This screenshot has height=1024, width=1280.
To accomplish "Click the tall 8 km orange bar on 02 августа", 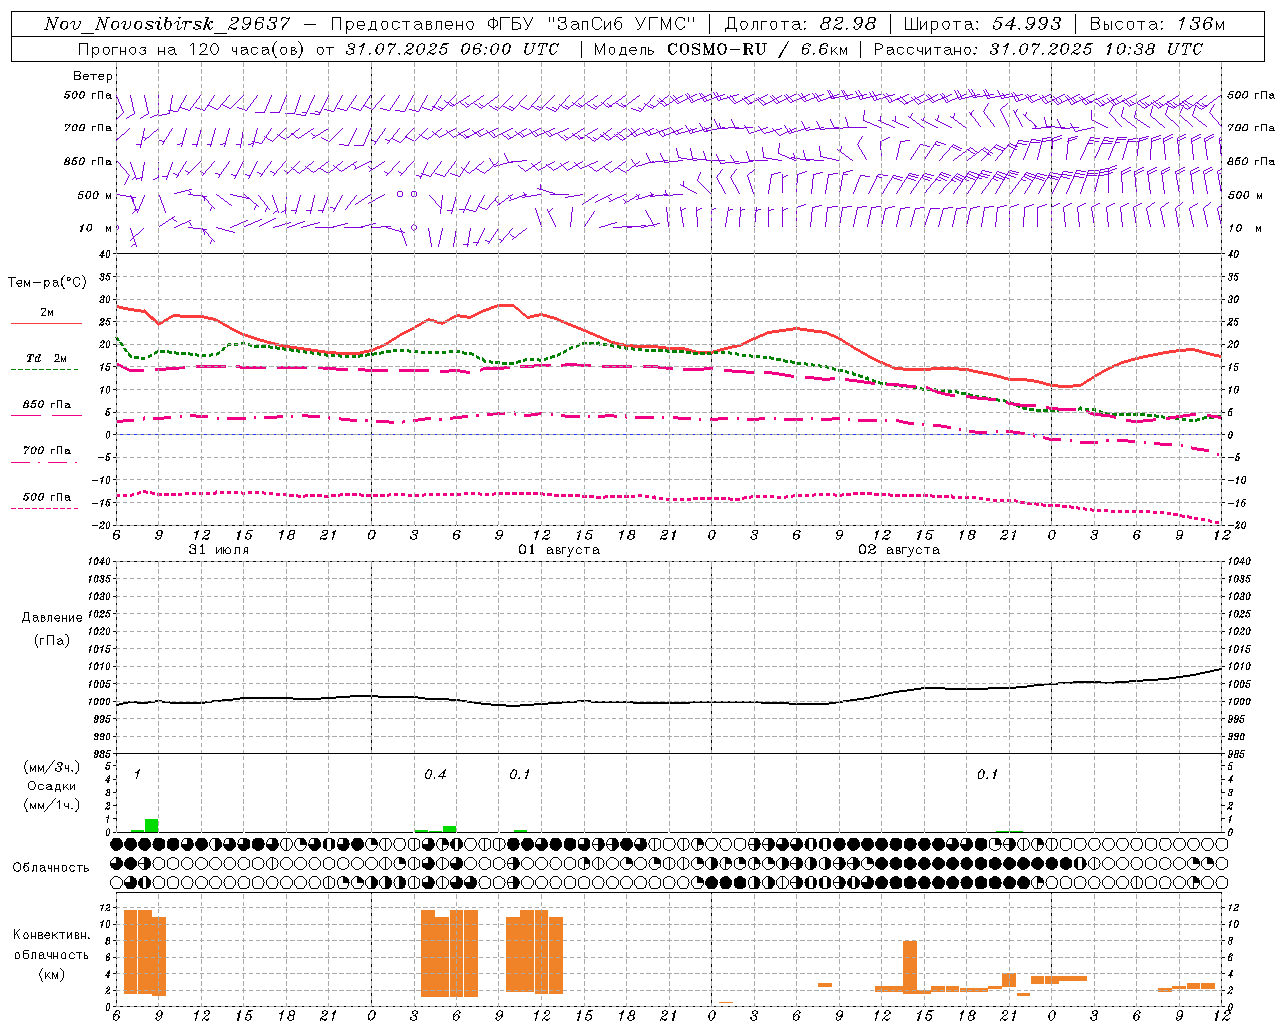I will click(x=910, y=966).
